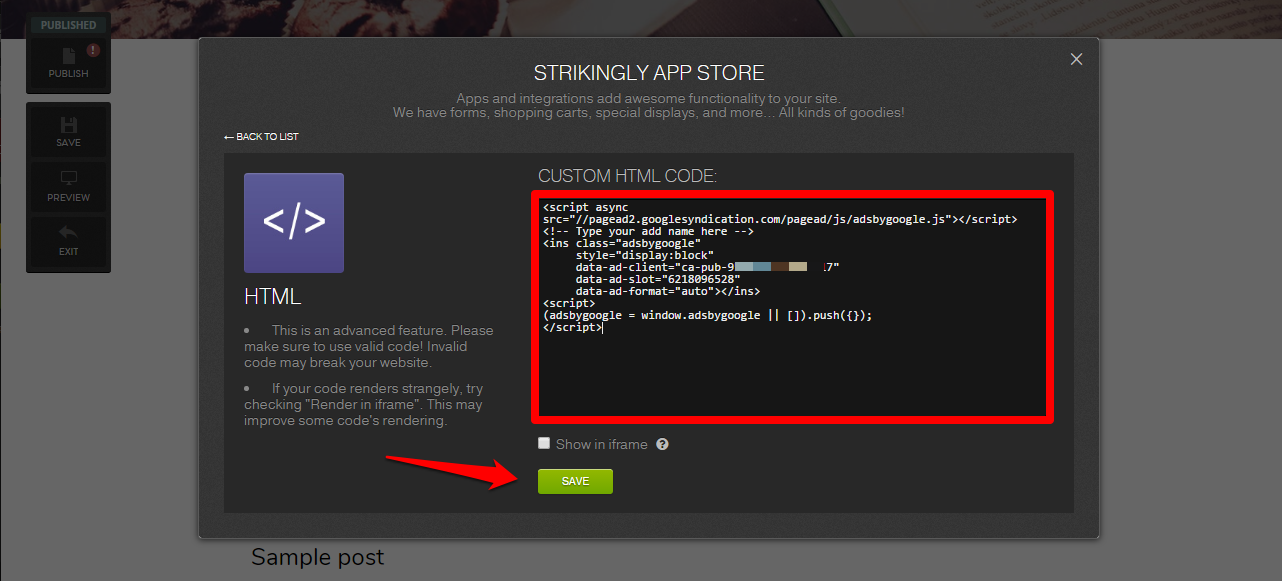The width and height of the screenshot is (1282, 581).
Task: Close the Strikingly App Store dialog
Action: [x=1076, y=59]
